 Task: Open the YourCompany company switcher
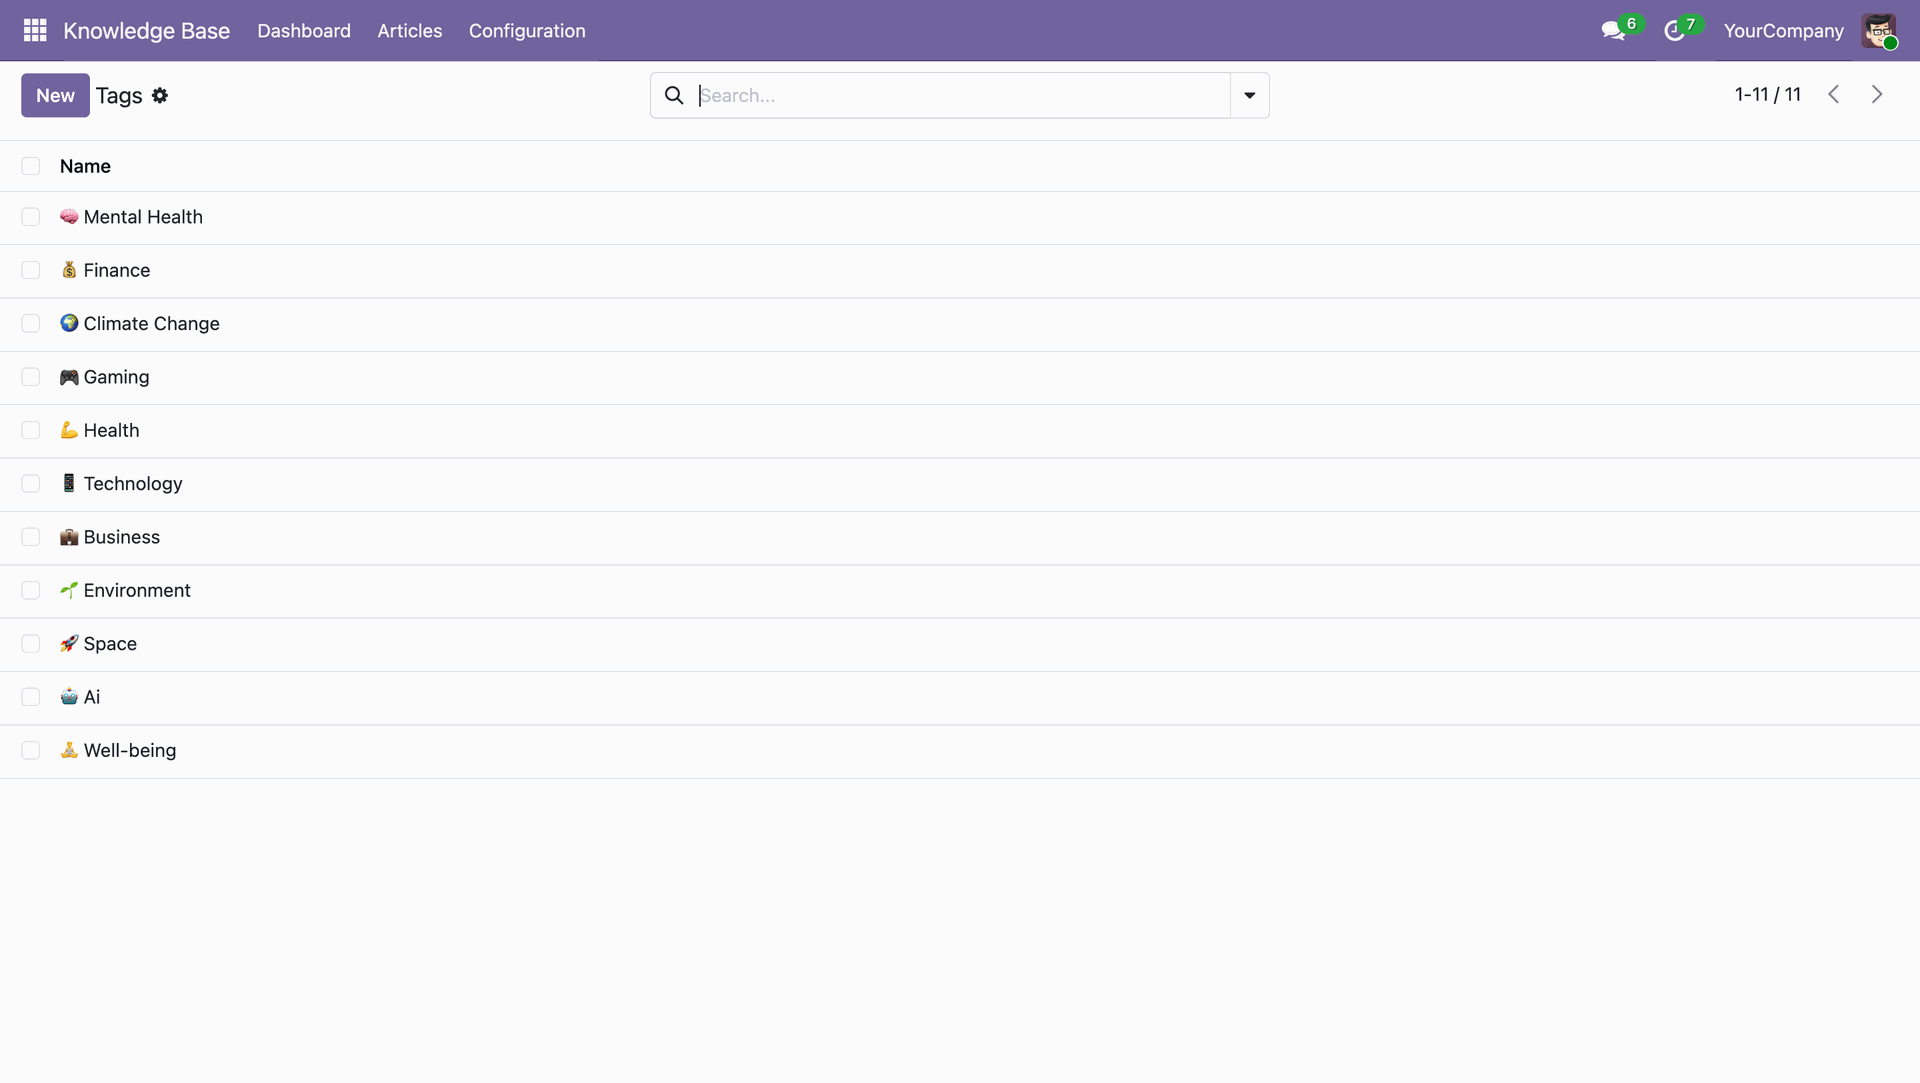[1783, 31]
